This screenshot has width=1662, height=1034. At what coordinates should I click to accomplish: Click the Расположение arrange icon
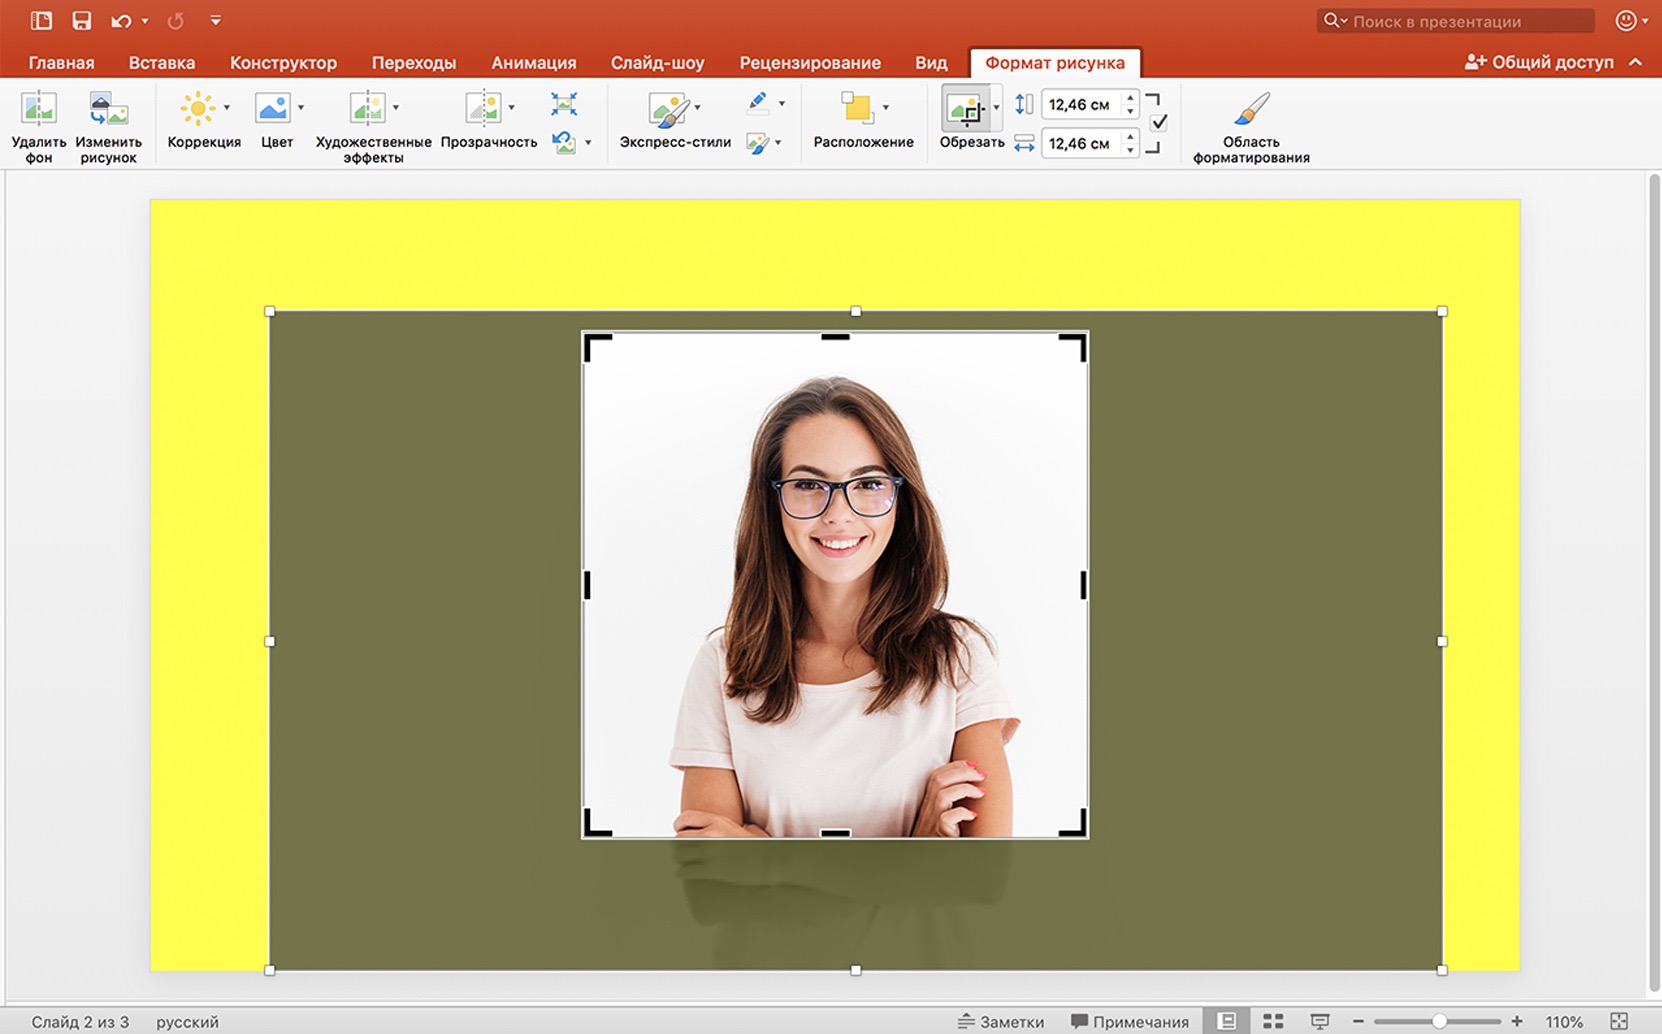857,108
